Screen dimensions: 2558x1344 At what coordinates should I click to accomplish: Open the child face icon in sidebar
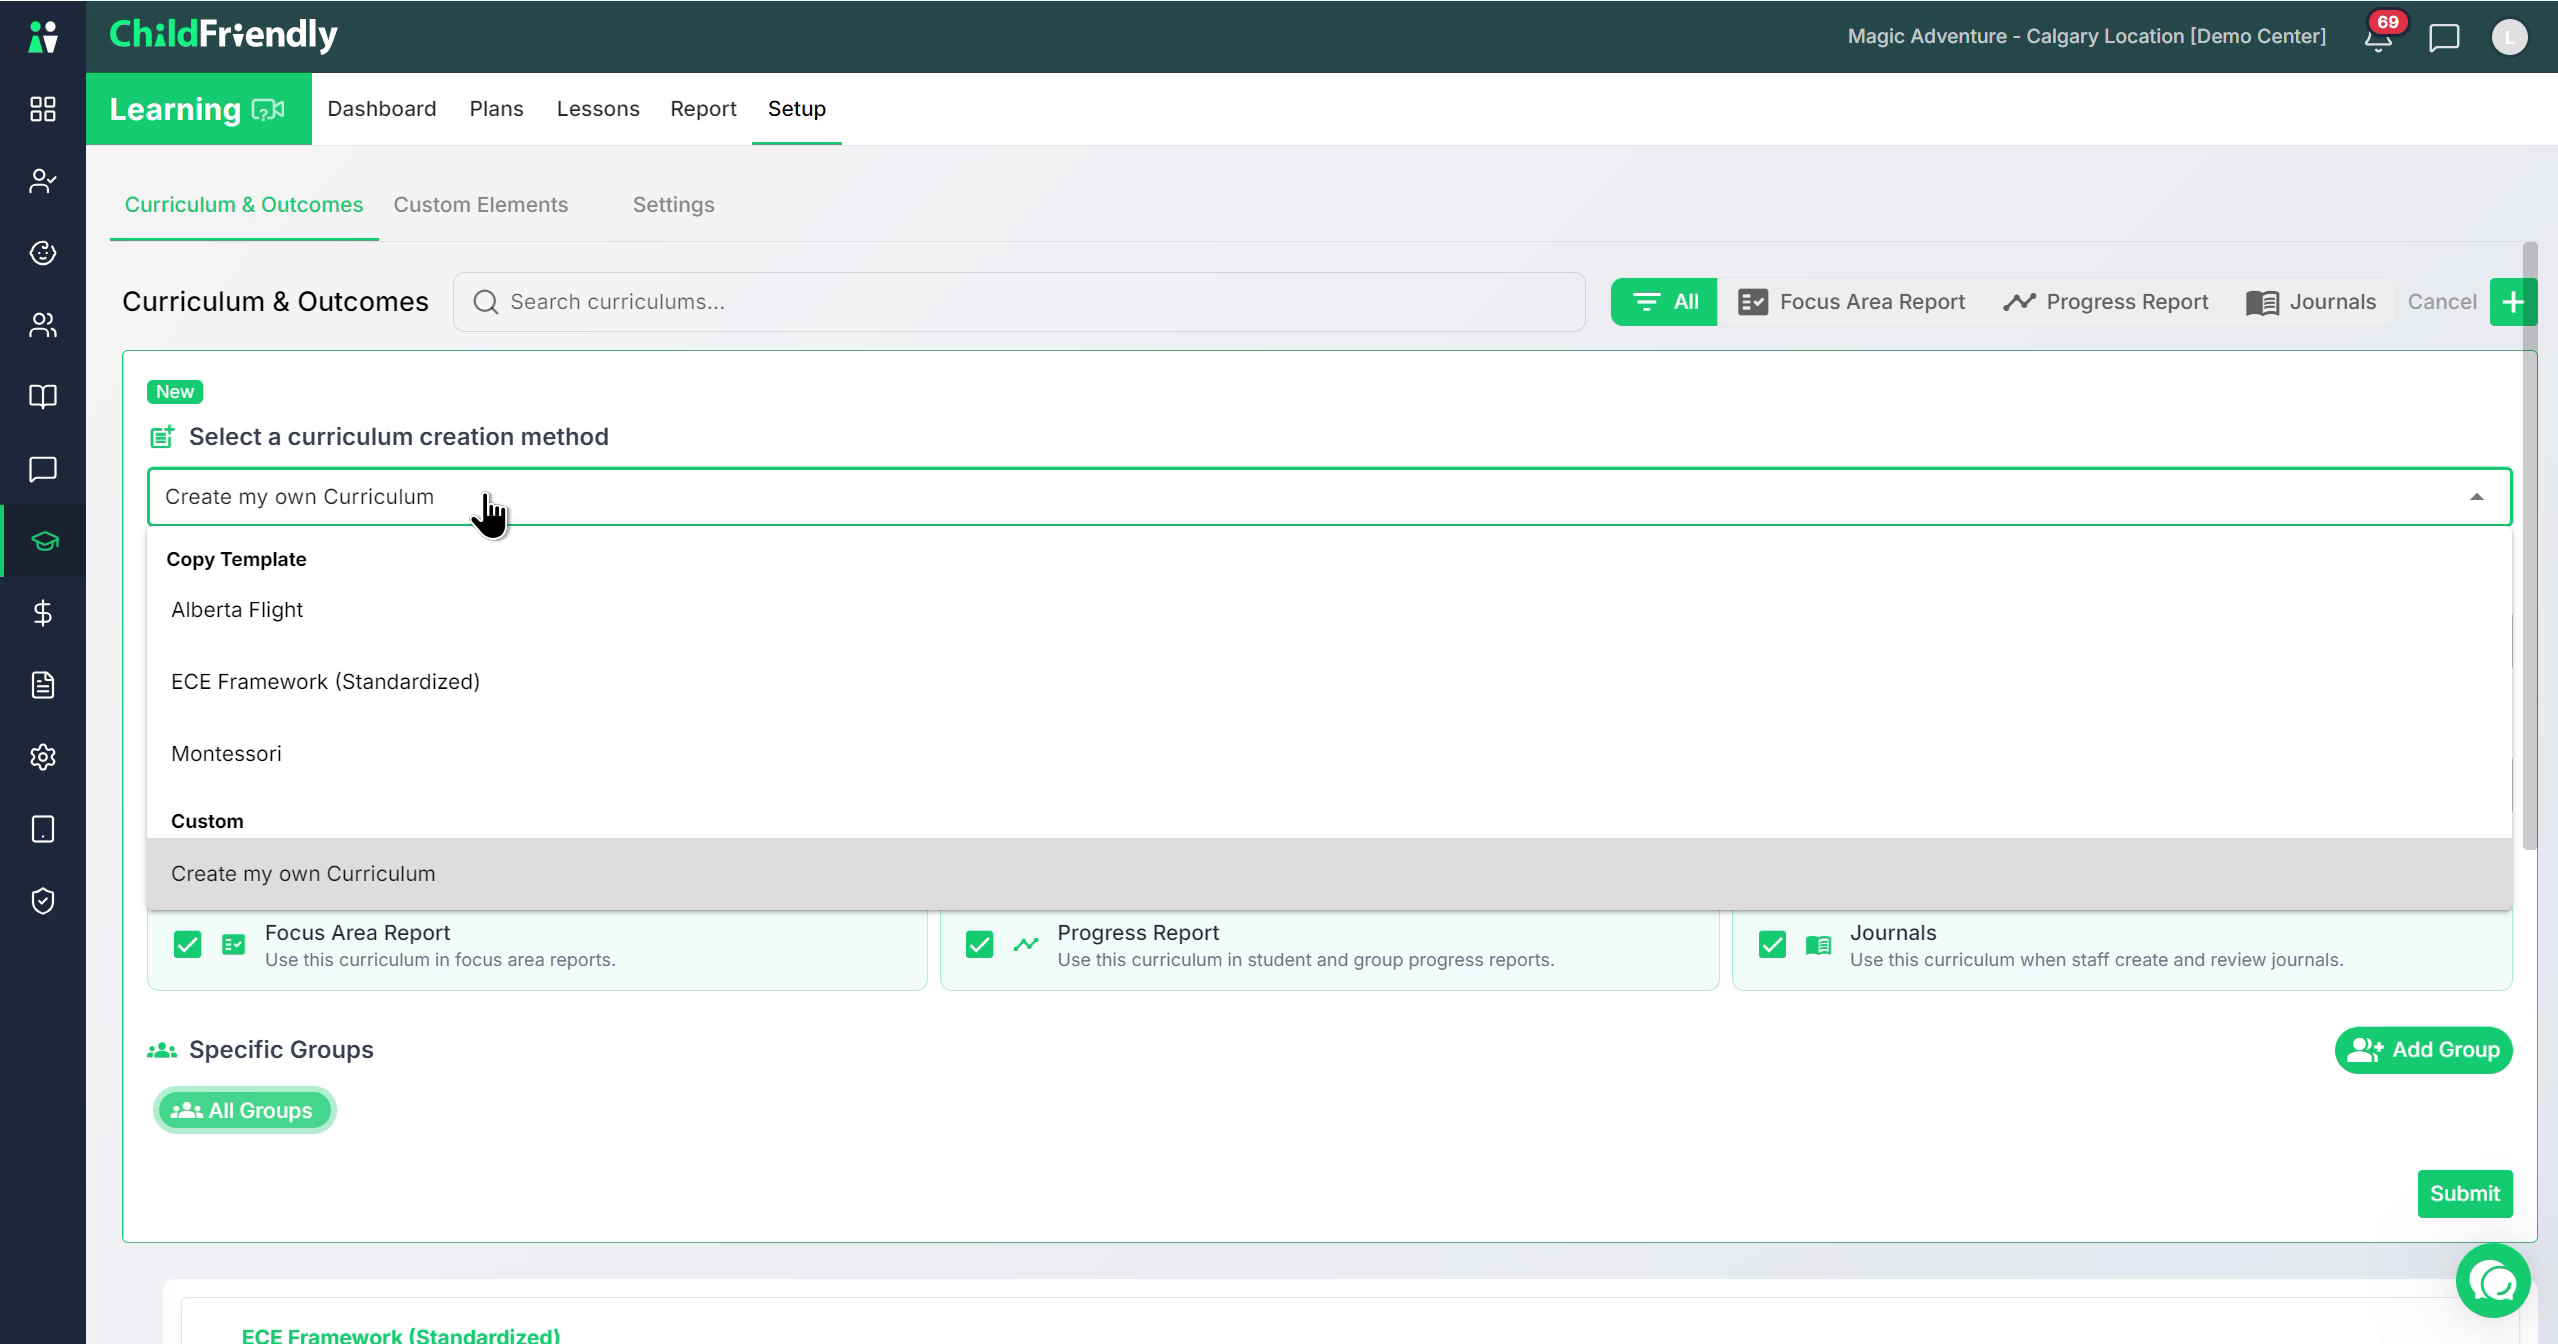coord(43,253)
